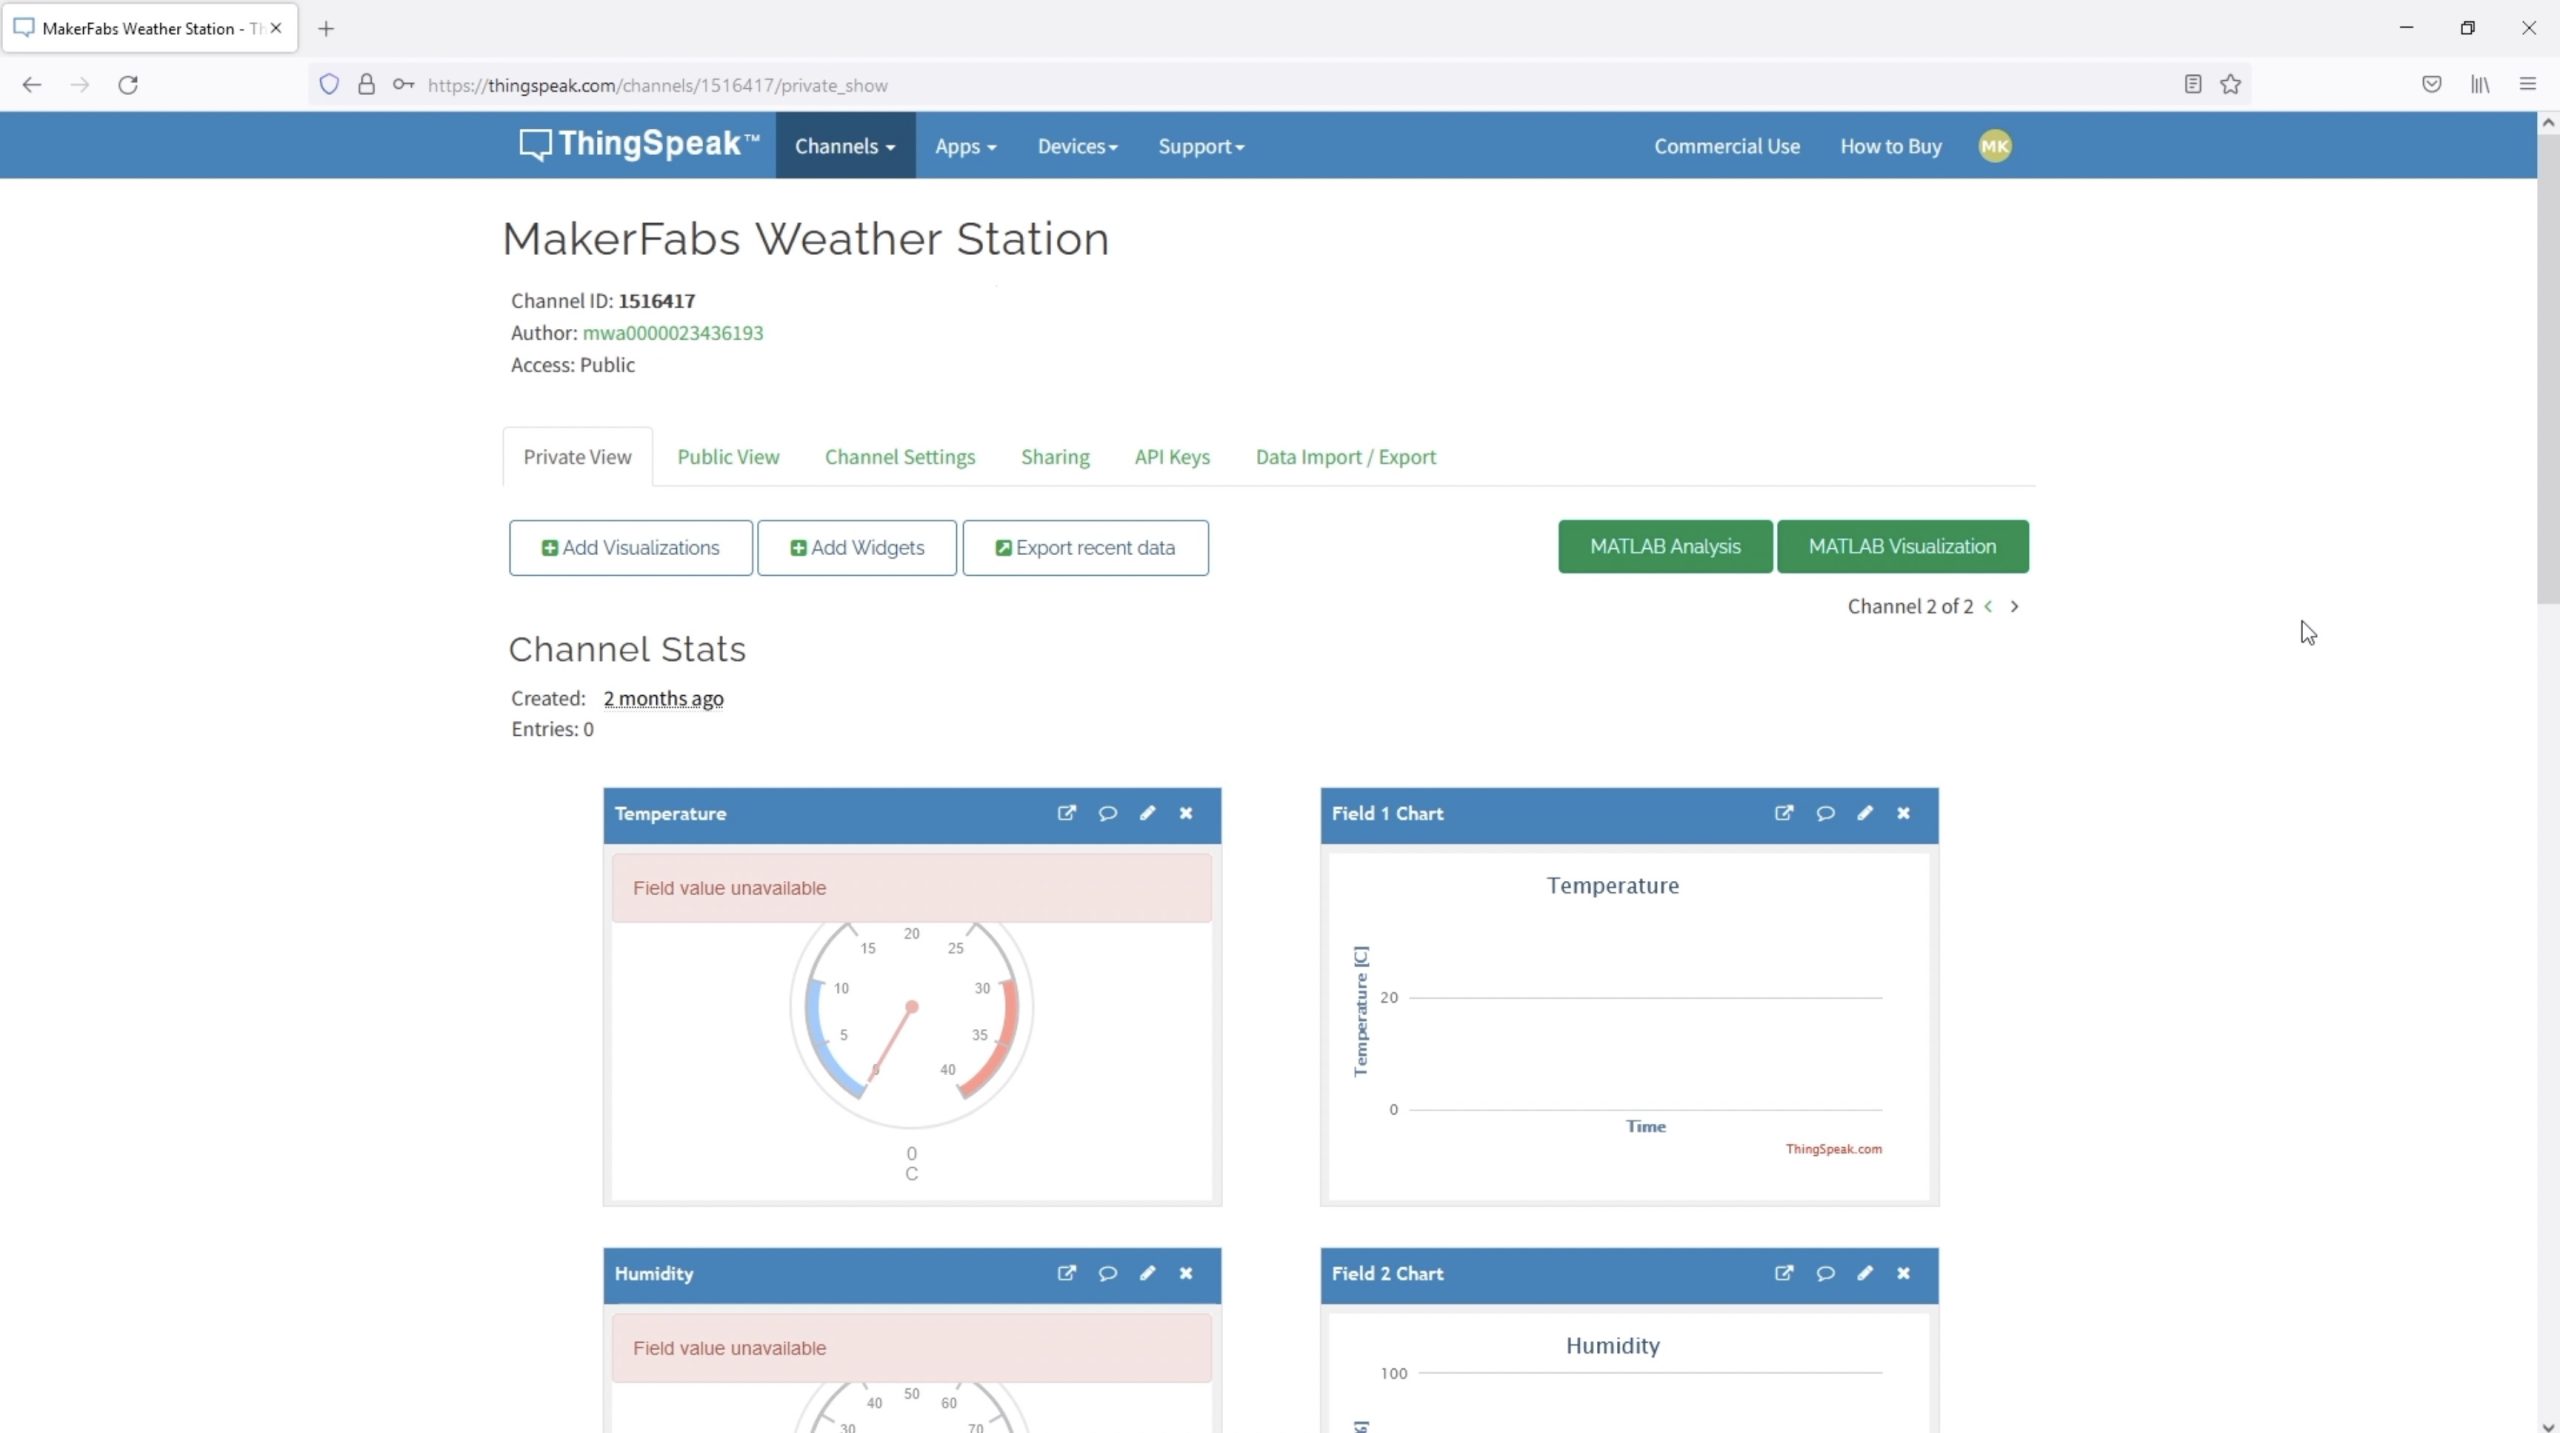The width and height of the screenshot is (2560, 1433).
Task: Edit the Temperature widget with pencil icon
Action: coord(1147,813)
